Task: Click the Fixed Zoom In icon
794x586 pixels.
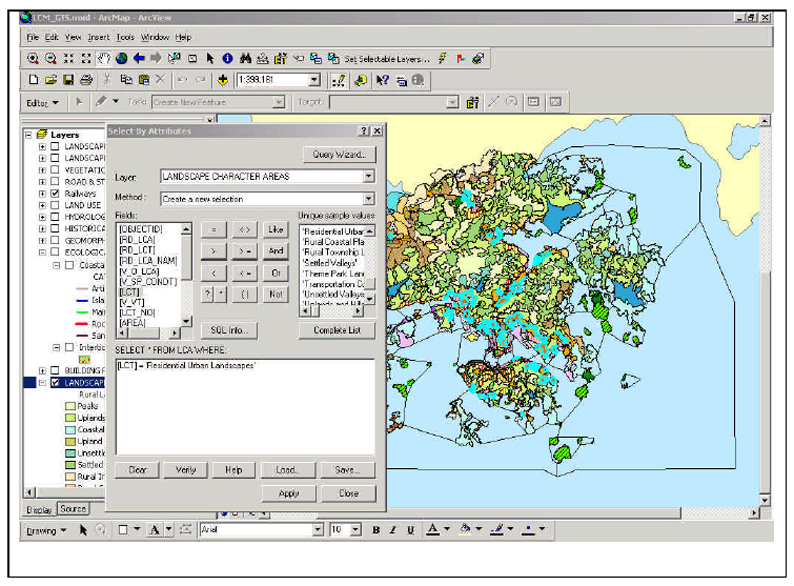Action: coord(68,59)
